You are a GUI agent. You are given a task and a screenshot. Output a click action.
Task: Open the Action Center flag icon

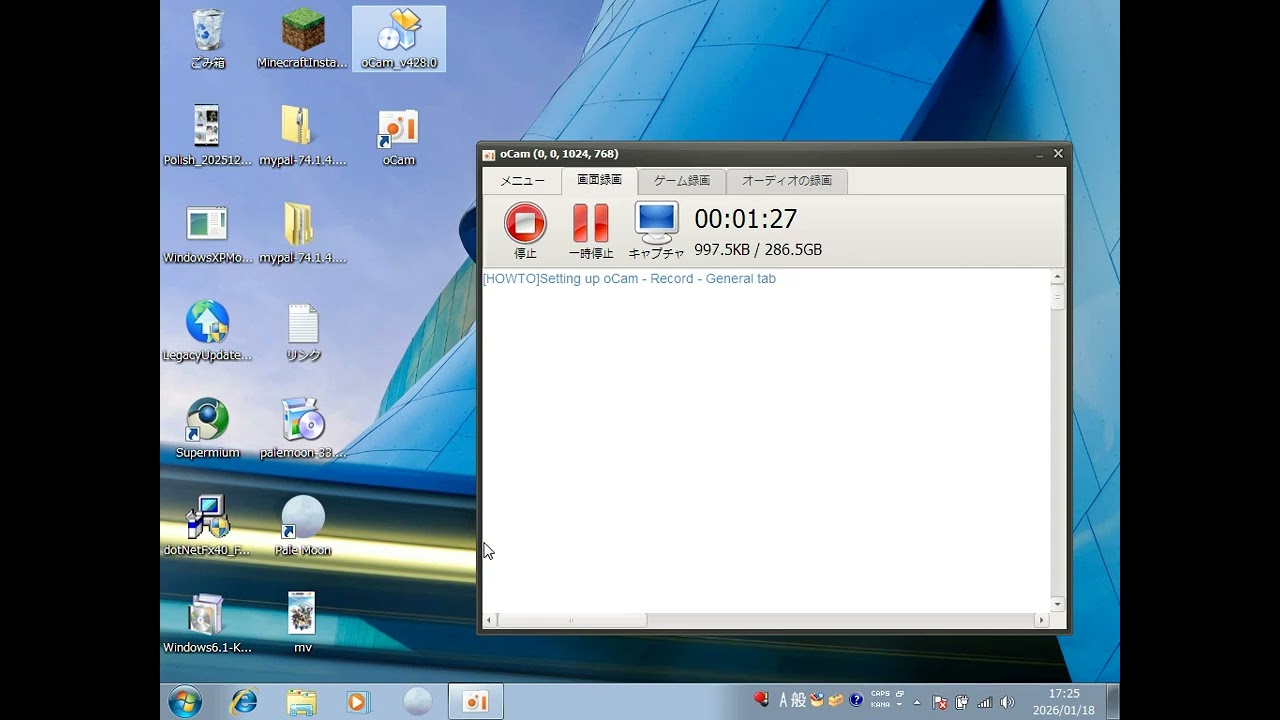pyautogui.click(x=940, y=703)
